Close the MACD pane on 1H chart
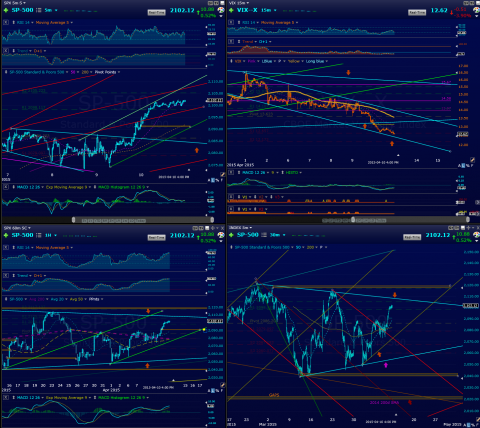Screen dimensions: 480x428 point(6,398)
